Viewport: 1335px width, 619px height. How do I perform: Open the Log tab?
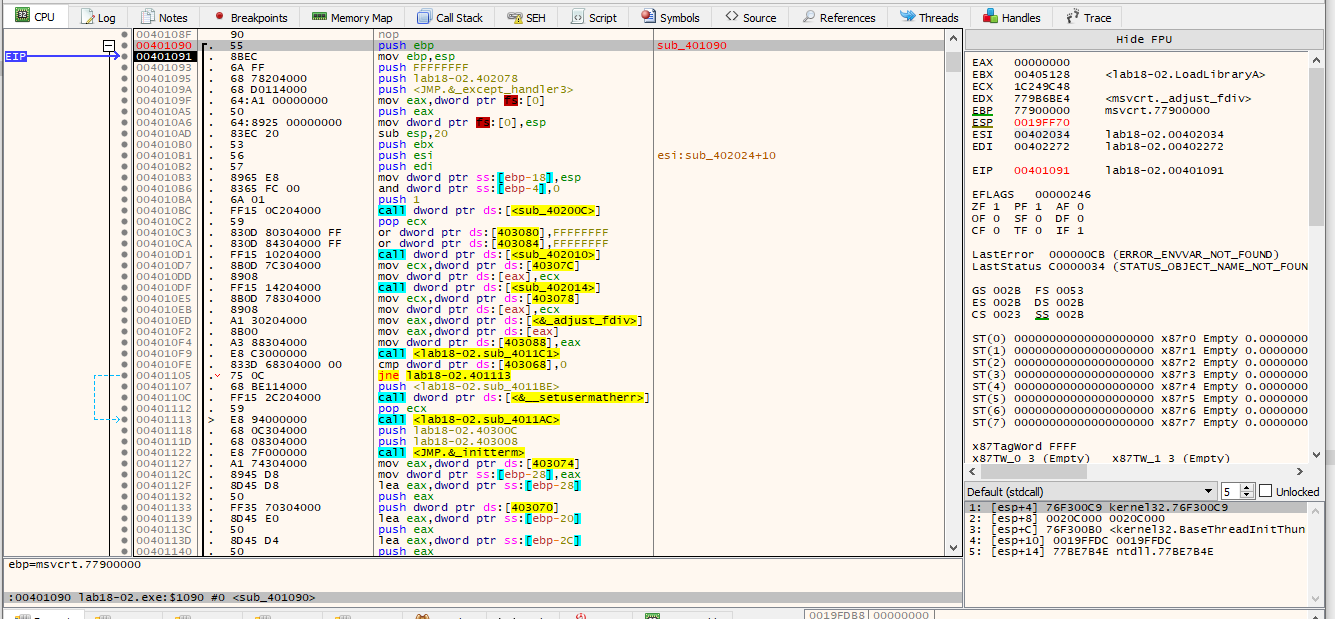coord(98,17)
